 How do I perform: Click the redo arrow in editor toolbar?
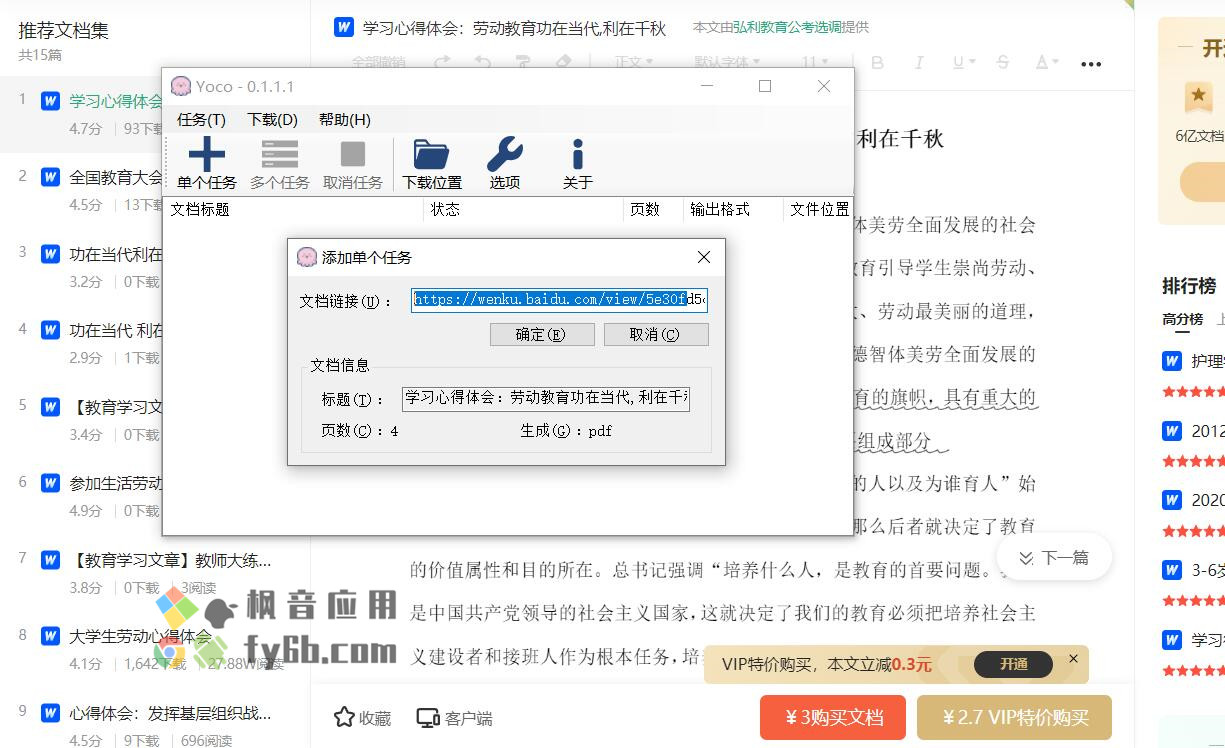tap(441, 62)
